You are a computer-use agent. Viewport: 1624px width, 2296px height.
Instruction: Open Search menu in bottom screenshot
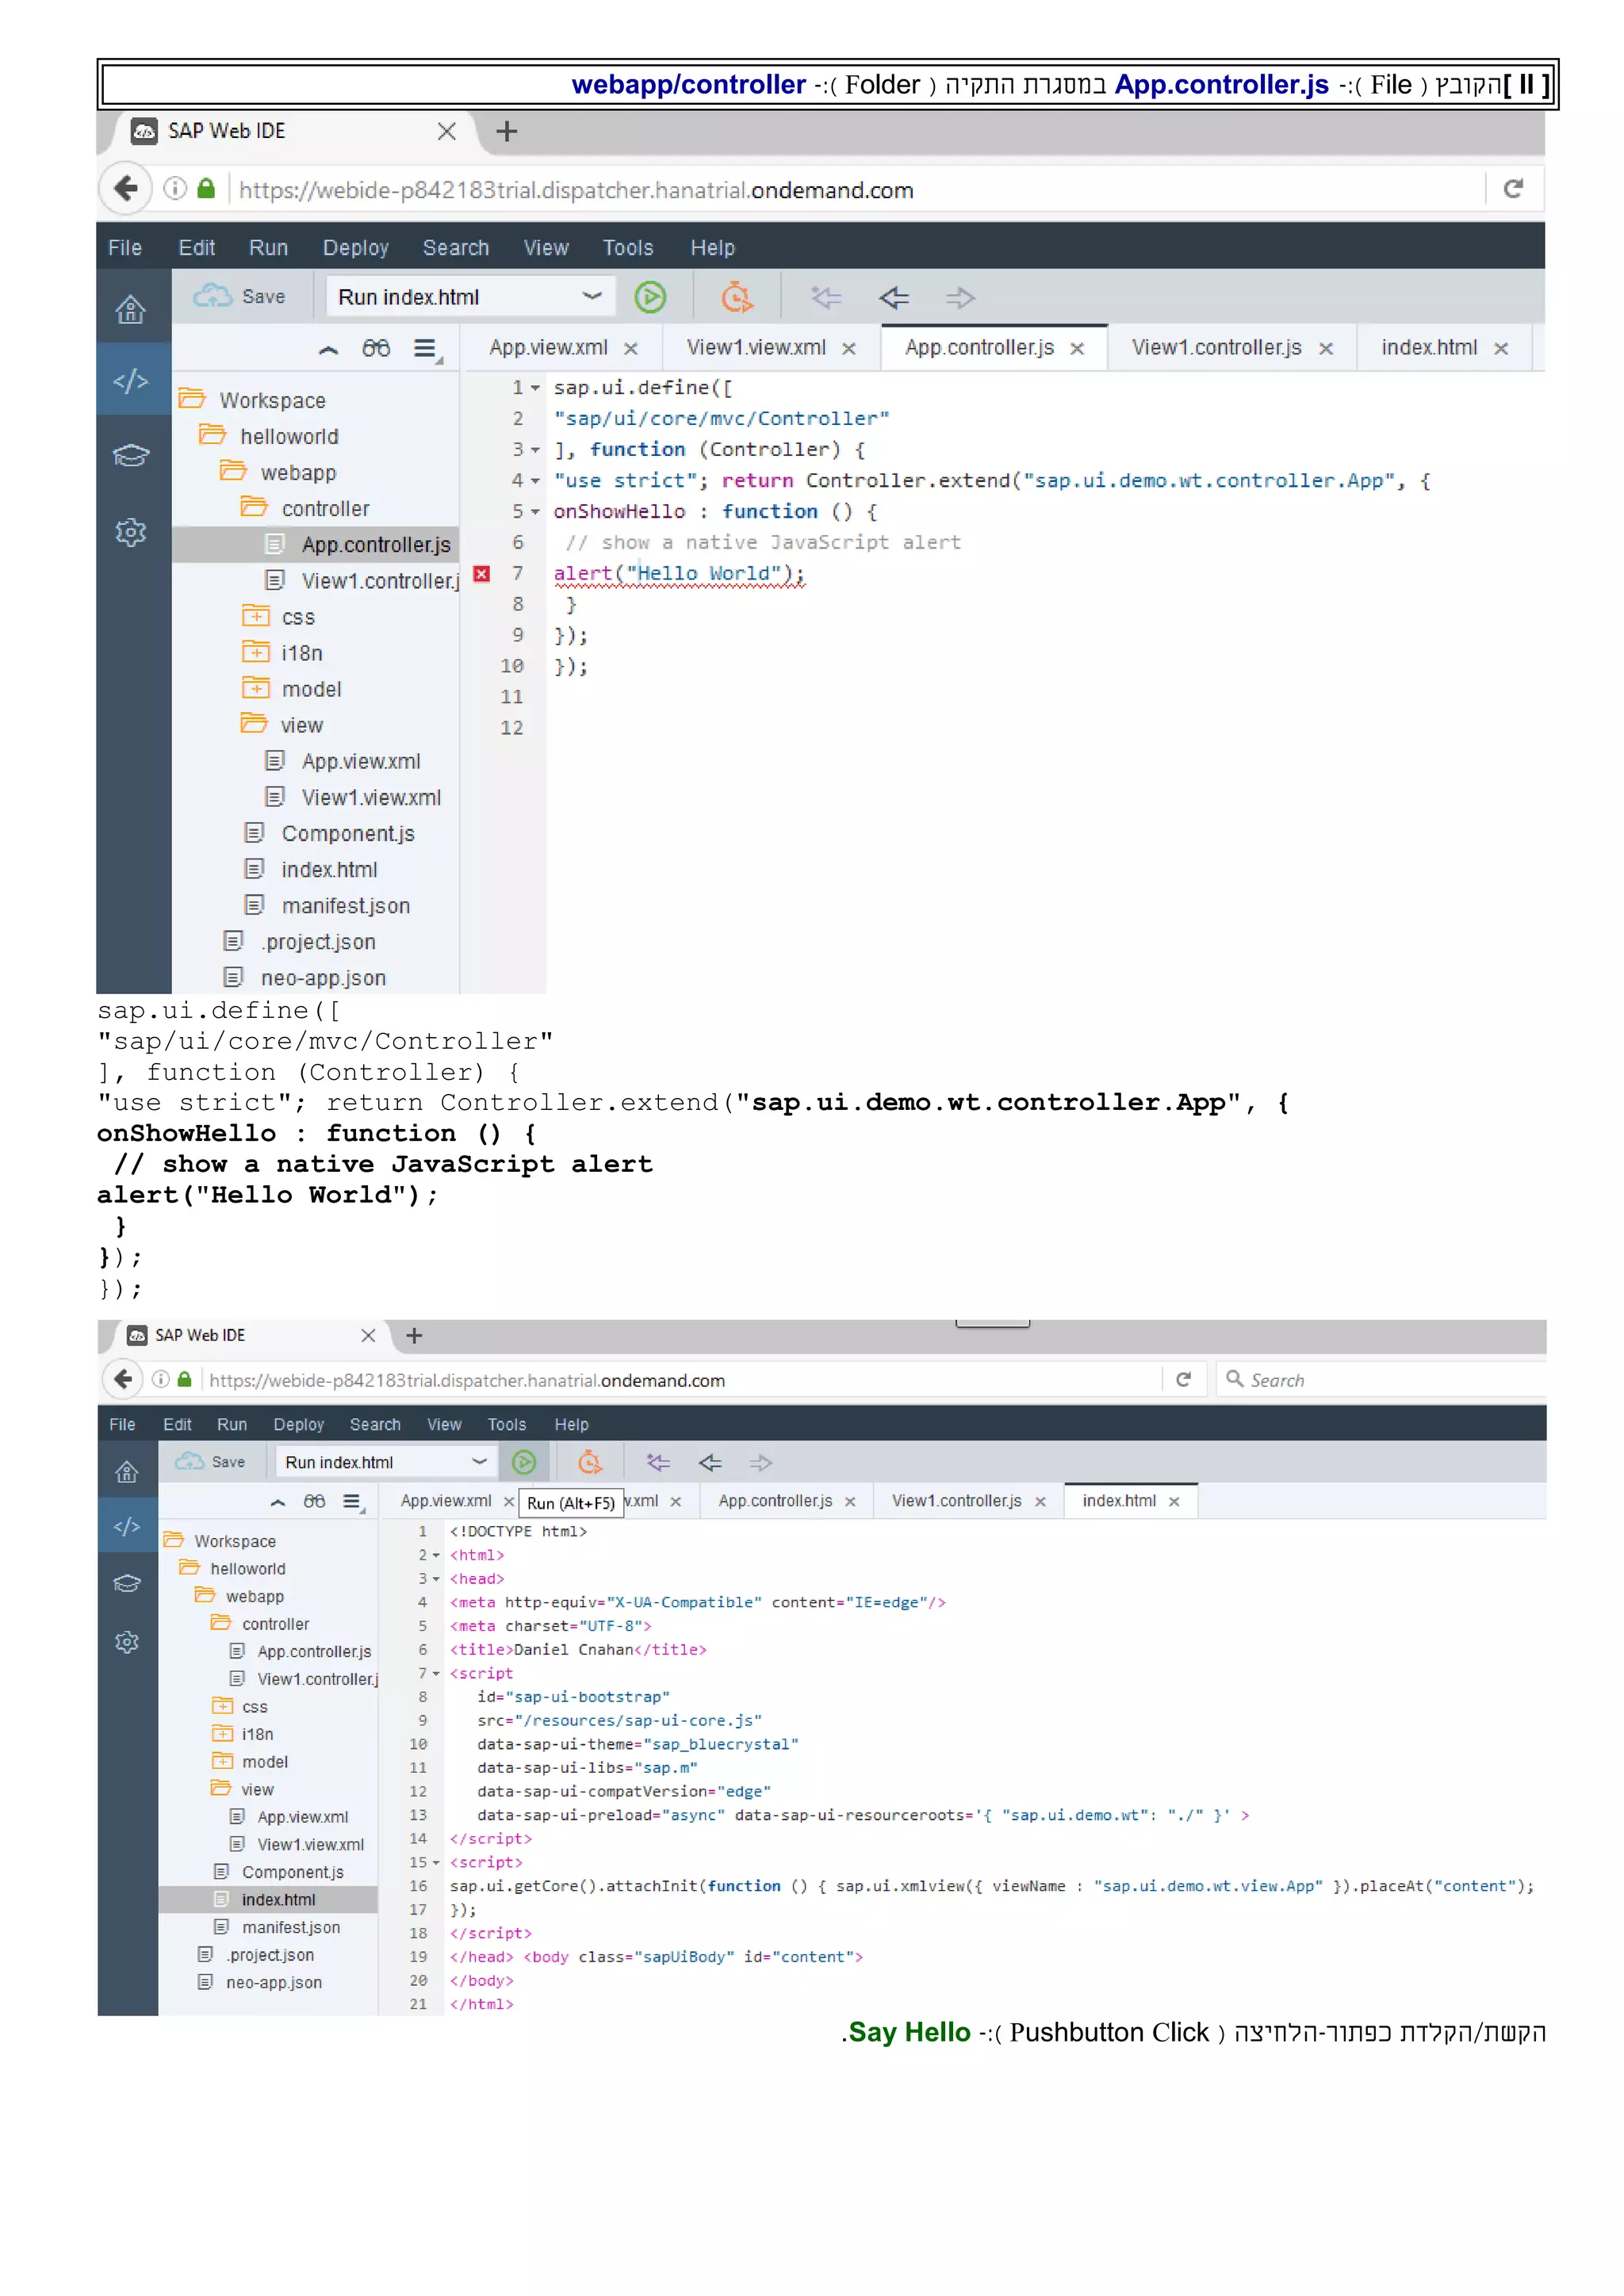click(x=375, y=1425)
